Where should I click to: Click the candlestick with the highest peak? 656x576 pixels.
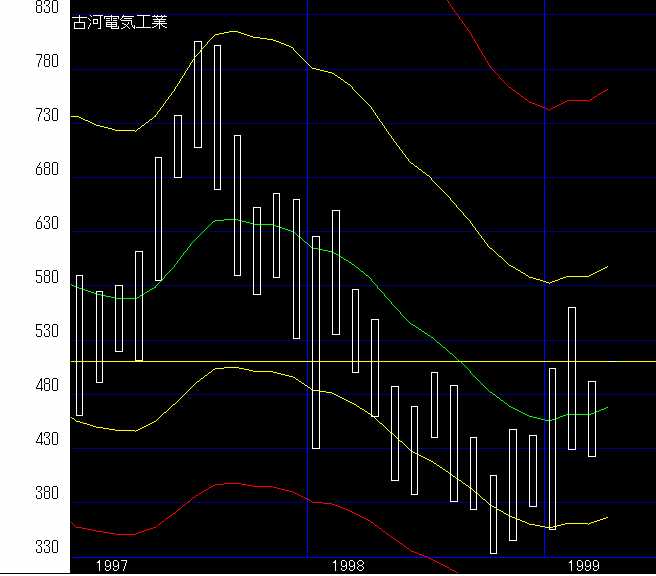198,95
